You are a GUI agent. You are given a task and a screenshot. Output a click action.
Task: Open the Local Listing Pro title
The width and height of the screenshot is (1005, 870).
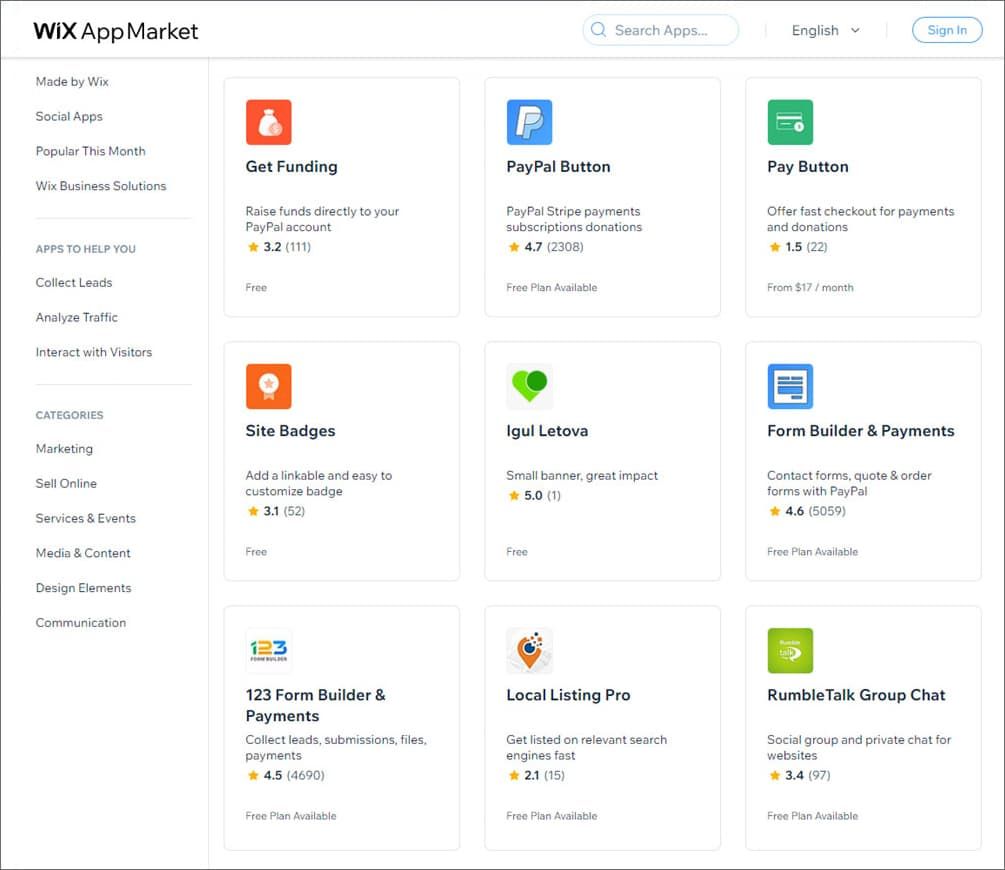pos(568,695)
